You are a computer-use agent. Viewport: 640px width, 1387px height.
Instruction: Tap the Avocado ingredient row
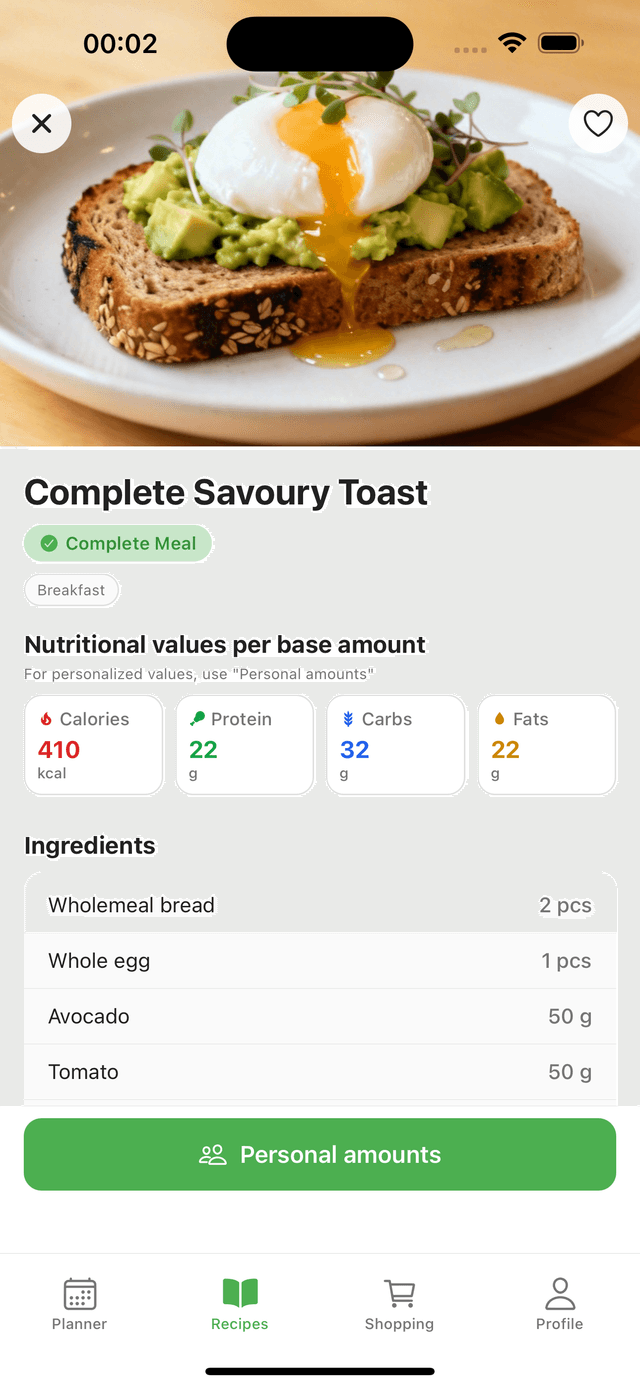click(320, 1017)
